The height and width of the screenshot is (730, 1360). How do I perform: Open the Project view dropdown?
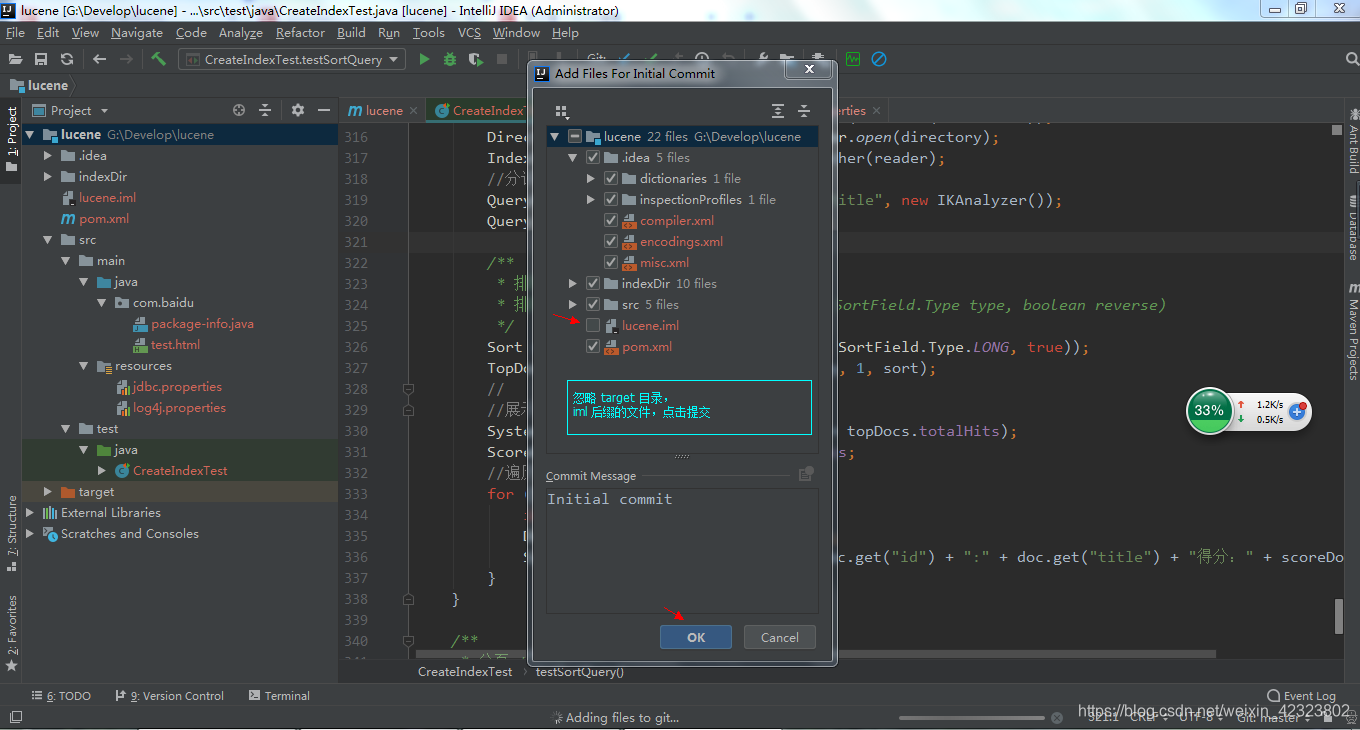click(104, 110)
